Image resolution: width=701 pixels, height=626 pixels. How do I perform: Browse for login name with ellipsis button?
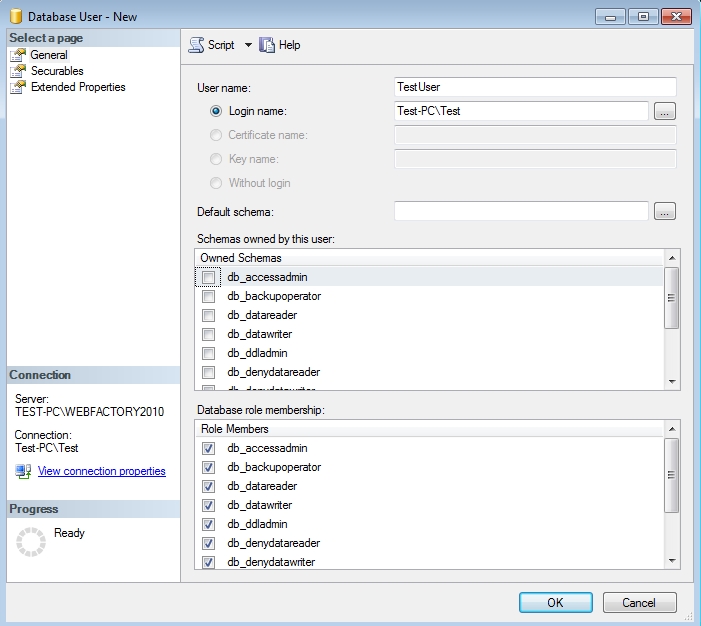665,111
